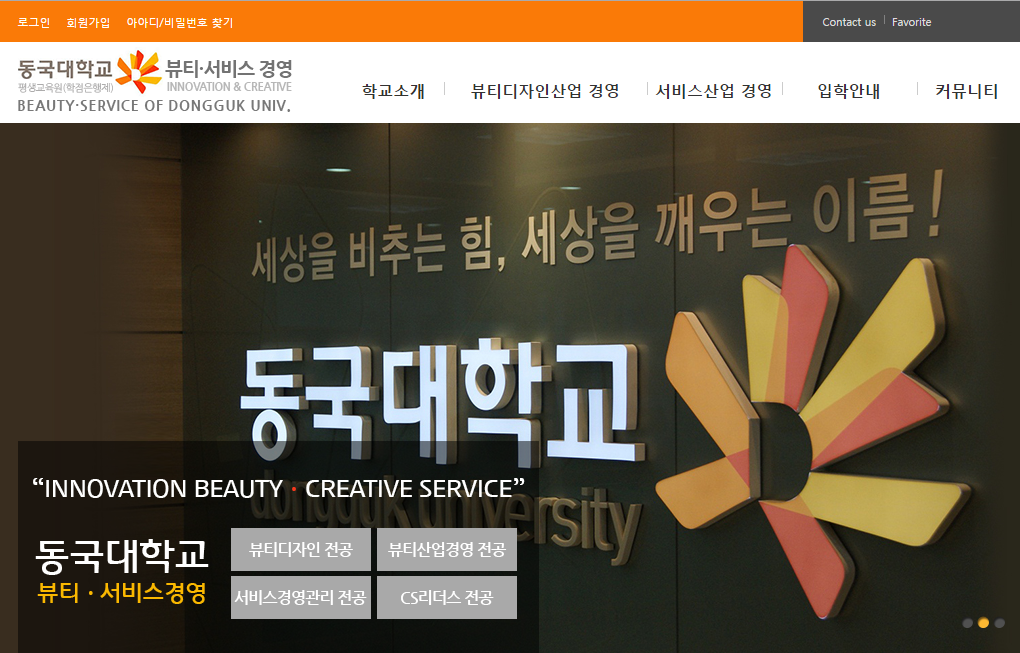Go to the 커뮤니티 community menu
This screenshot has height=653, width=1020.
pyautogui.click(x=966, y=91)
